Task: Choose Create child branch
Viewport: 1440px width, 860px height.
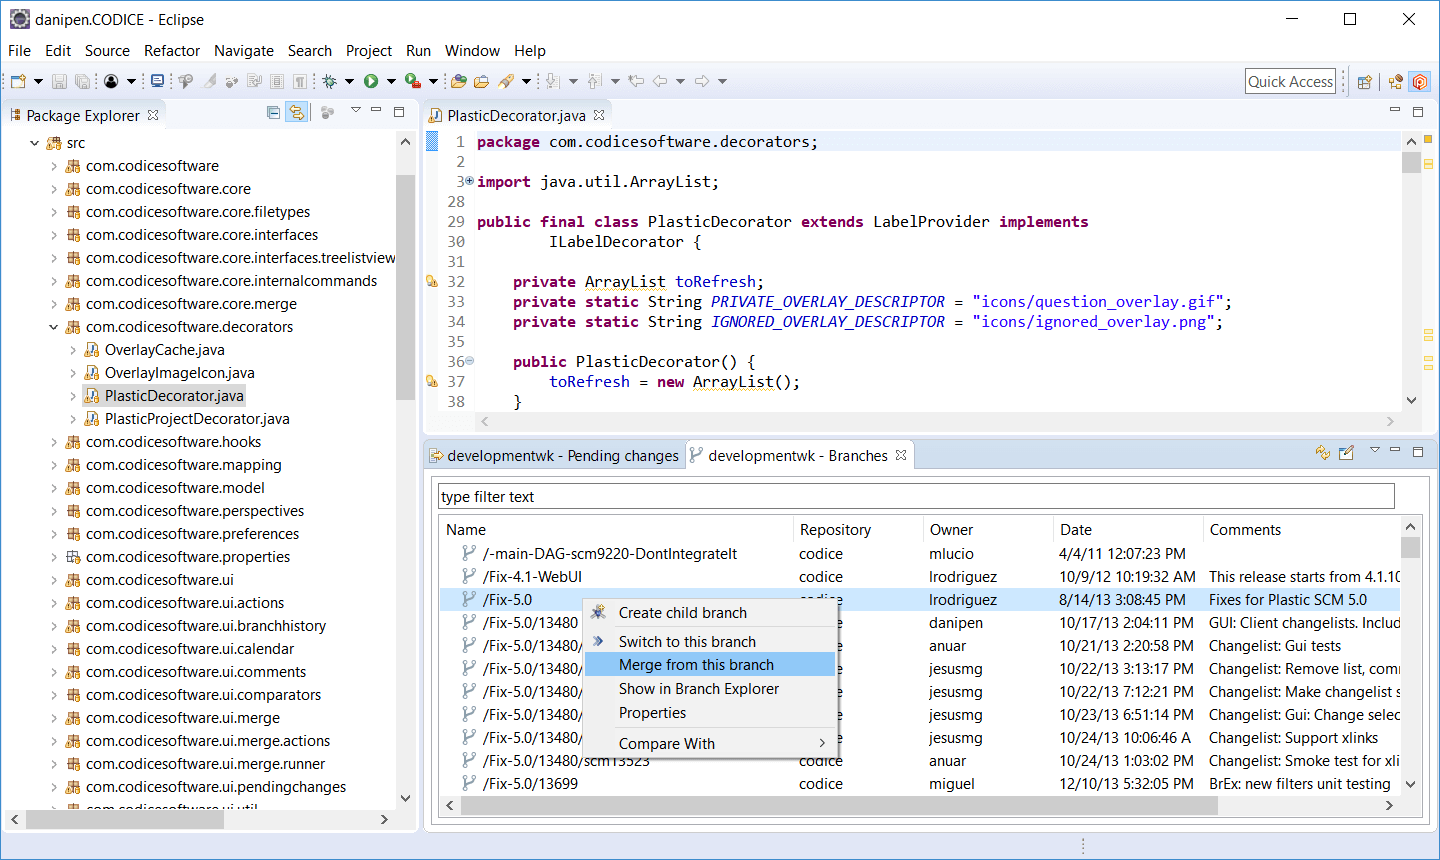Action: coord(710,613)
